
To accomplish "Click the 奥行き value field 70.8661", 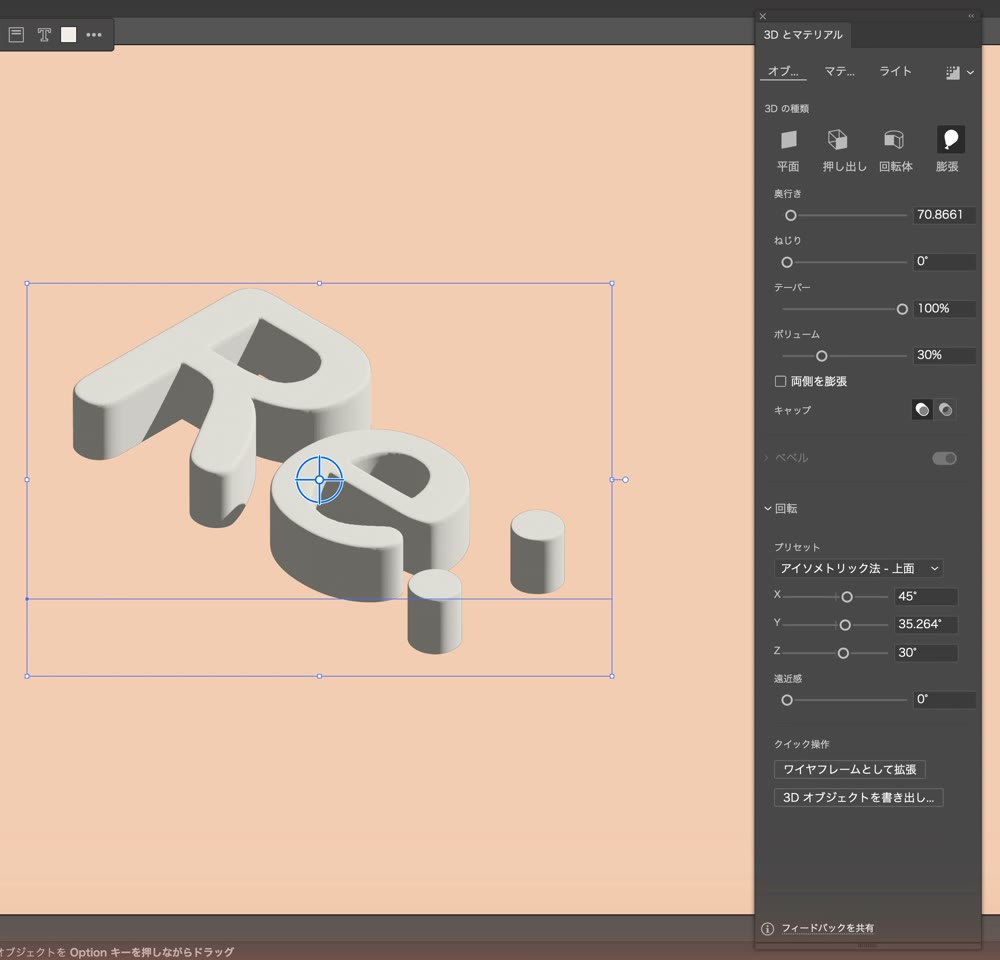I will [x=944, y=215].
